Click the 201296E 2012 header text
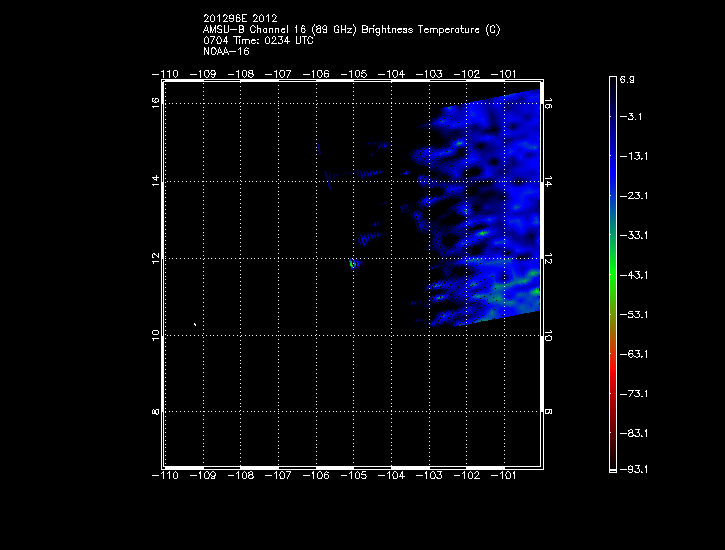725x550 pixels. pyautogui.click(x=240, y=19)
